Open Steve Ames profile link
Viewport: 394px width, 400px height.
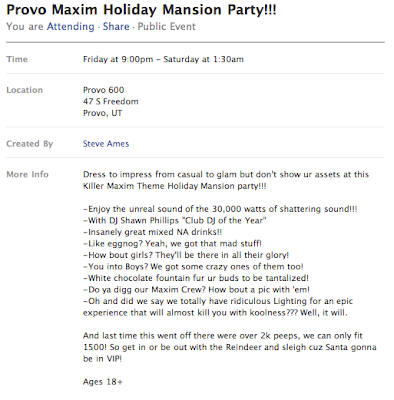point(106,144)
